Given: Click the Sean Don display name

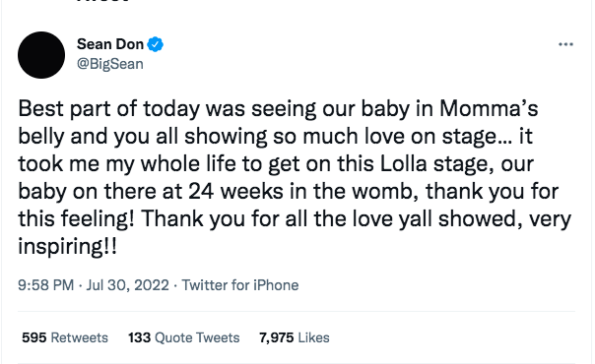Looking at the screenshot, I should [x=110, y=44].
